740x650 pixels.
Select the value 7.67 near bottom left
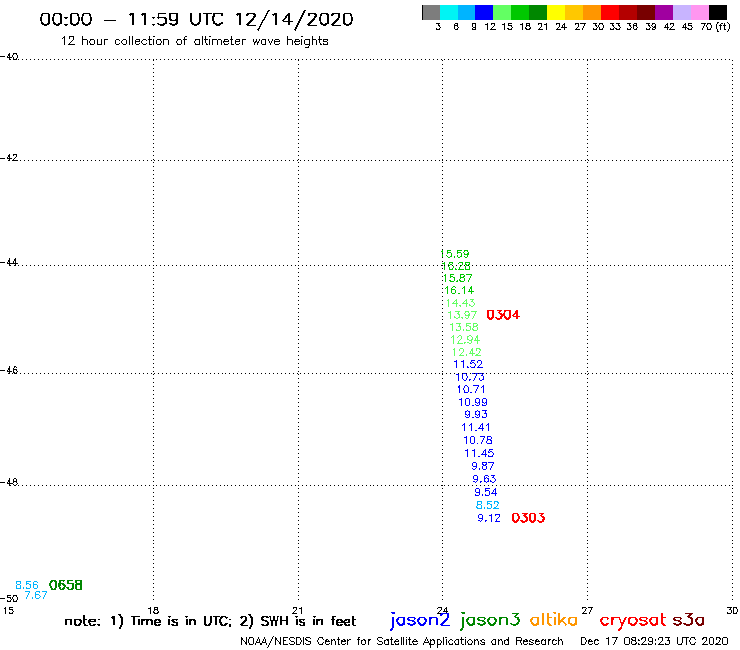point(36,595)
